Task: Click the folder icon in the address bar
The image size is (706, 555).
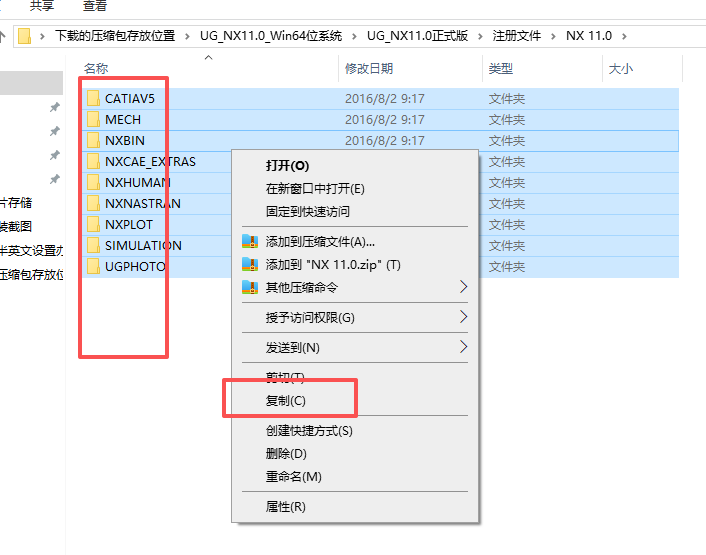Action: pos(24,36)
